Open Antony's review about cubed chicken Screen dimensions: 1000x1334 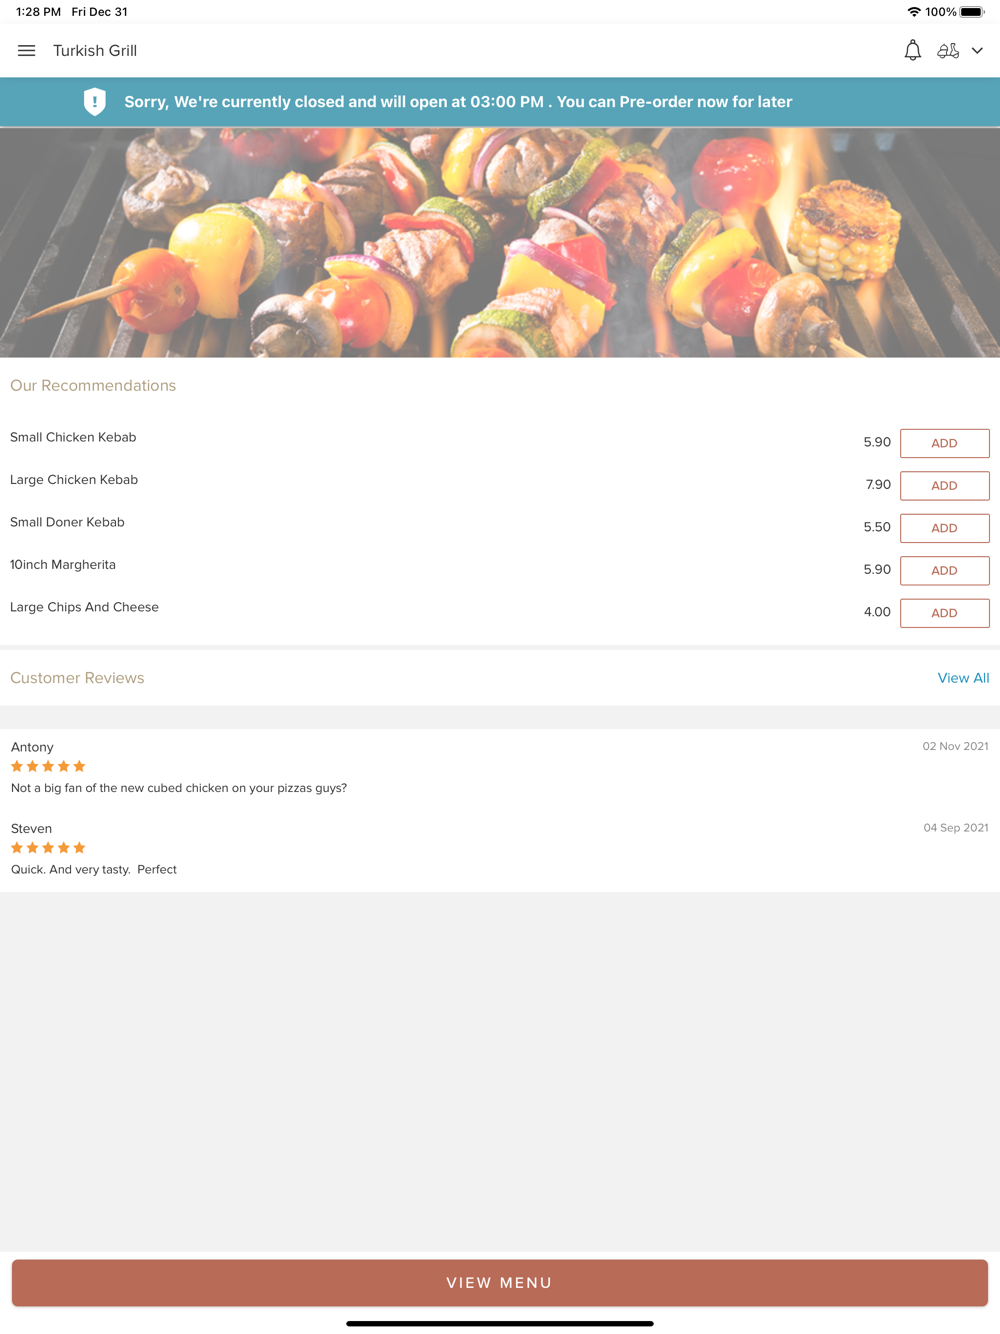point(179,788)
